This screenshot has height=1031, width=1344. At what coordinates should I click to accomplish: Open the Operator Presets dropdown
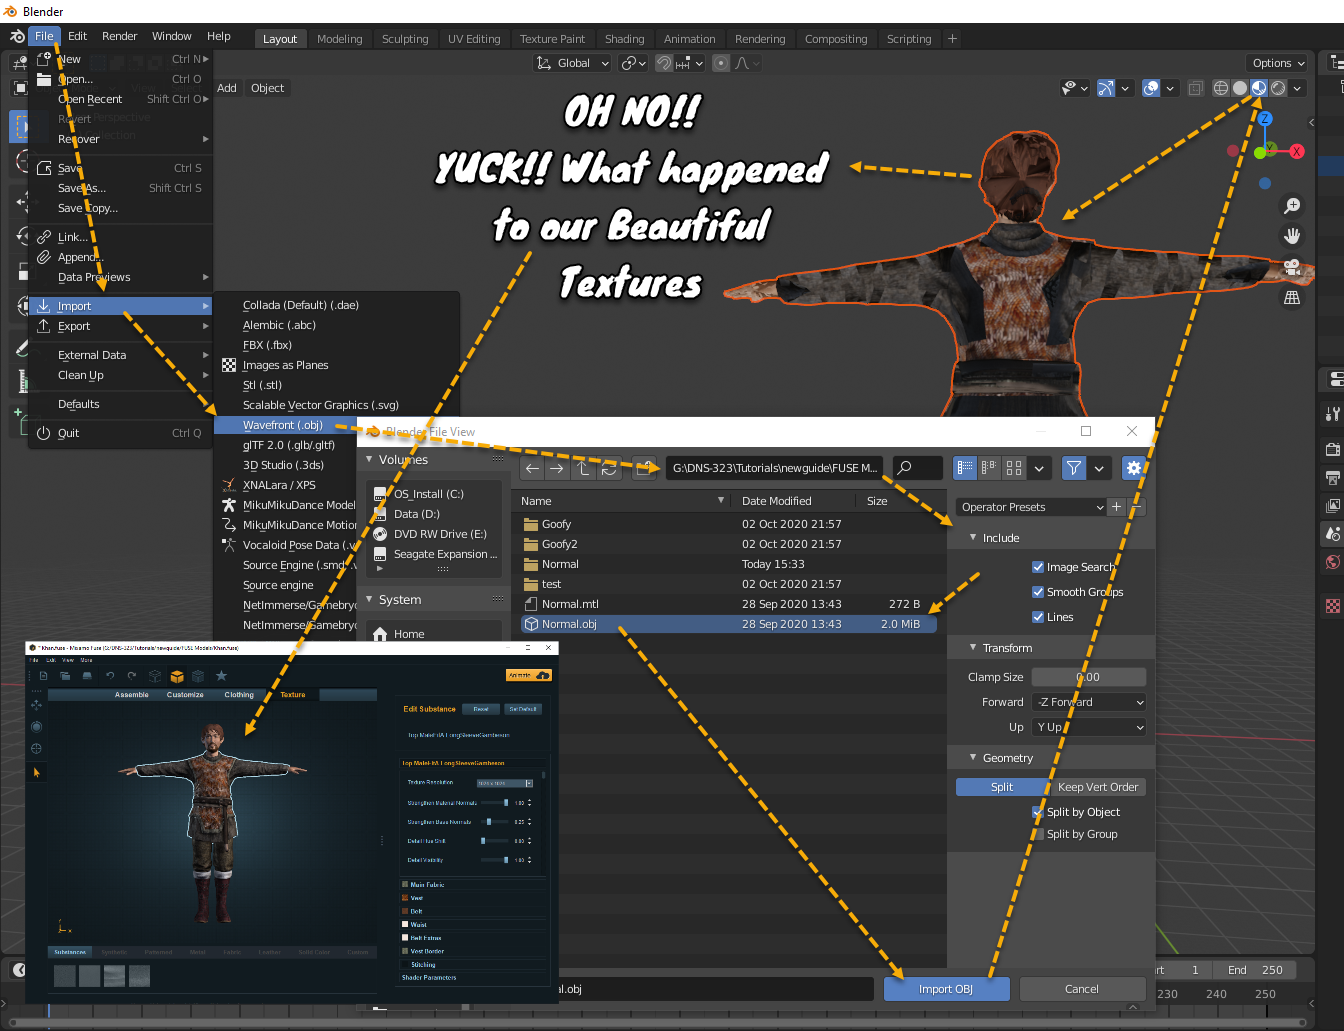click(1031, 507)
